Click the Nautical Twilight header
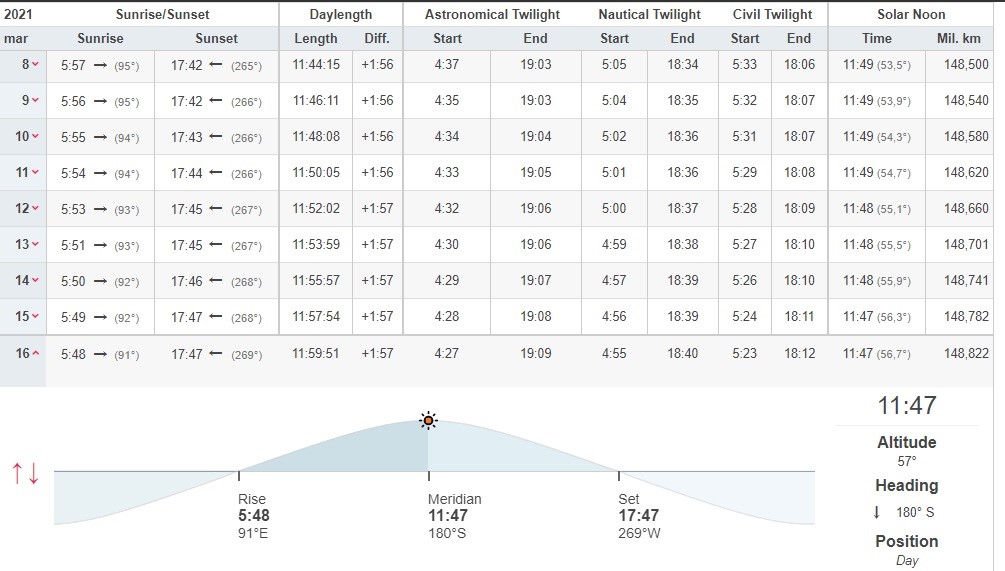The height and width of the screenshot is (571, 1005). 649,14
